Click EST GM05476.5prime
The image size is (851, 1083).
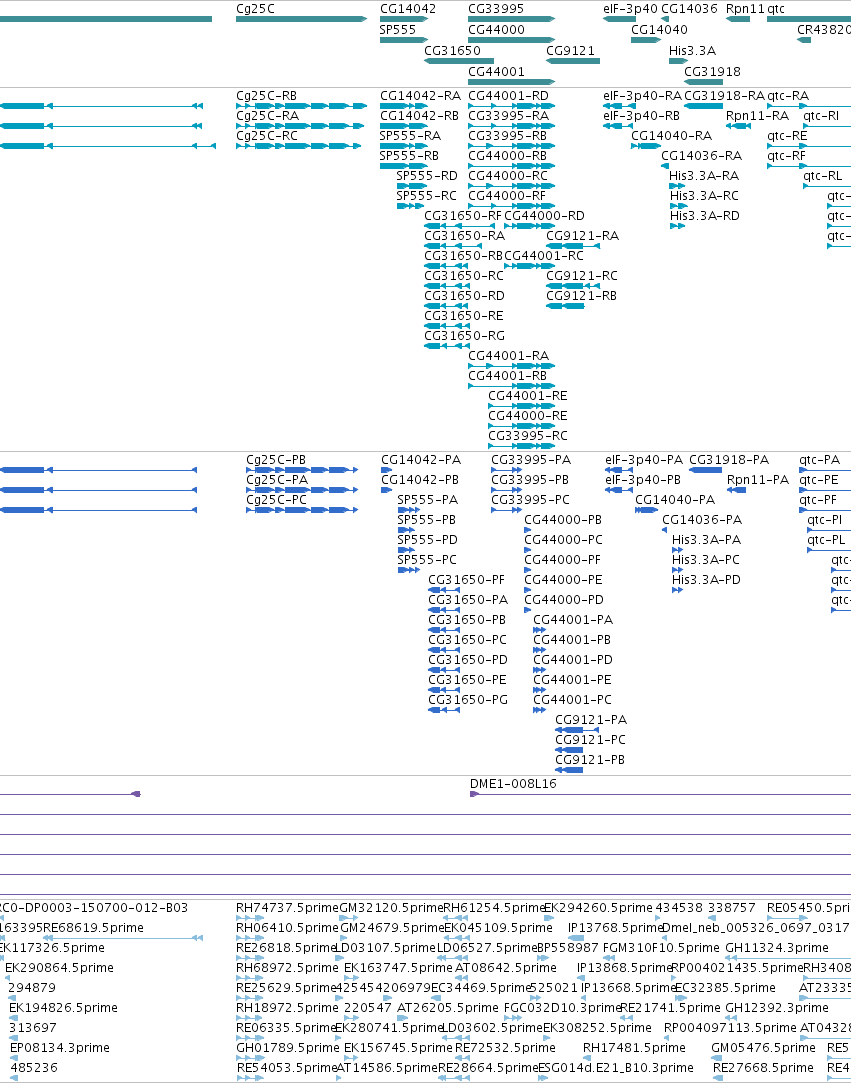(763, 1048)
